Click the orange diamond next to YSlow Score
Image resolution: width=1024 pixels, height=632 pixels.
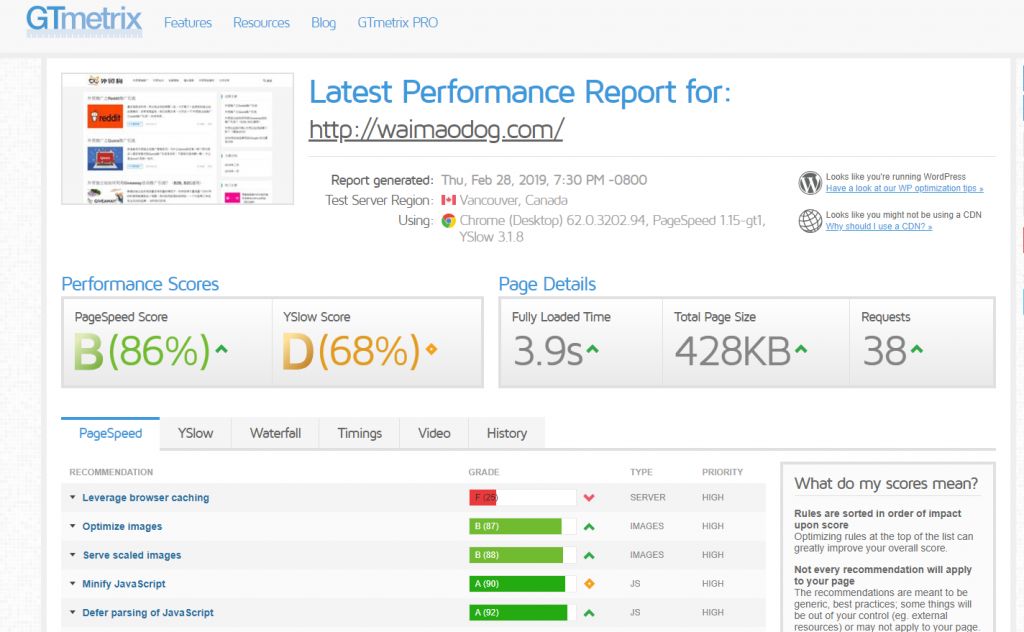point(431,350)
